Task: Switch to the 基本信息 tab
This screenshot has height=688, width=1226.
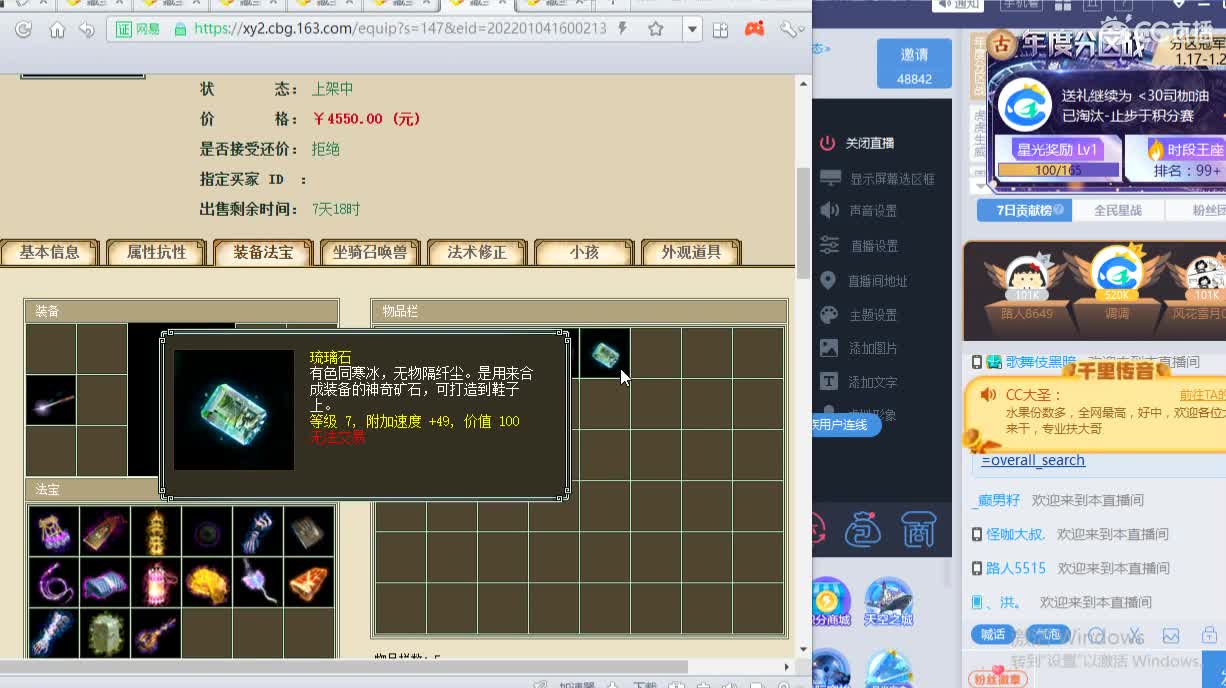Action: click(50, 252)
